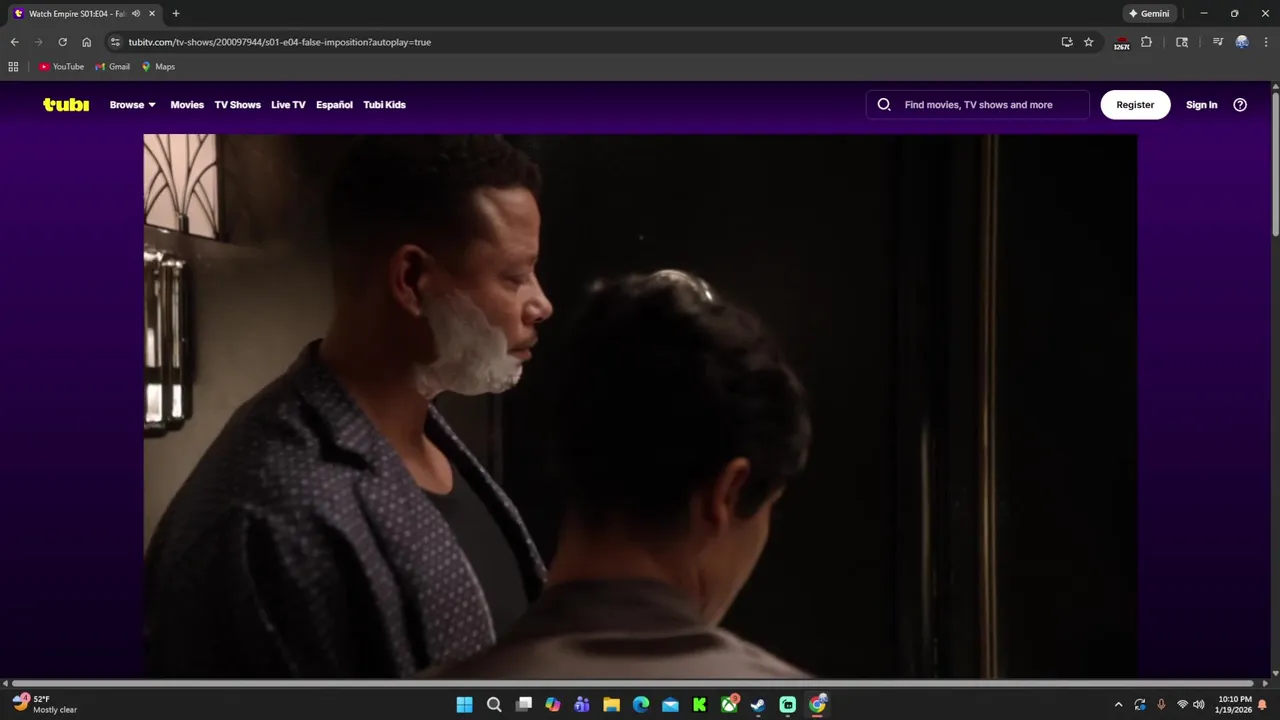
Task: Open Wi-Fi network settings in tray
Action: 1182,705
